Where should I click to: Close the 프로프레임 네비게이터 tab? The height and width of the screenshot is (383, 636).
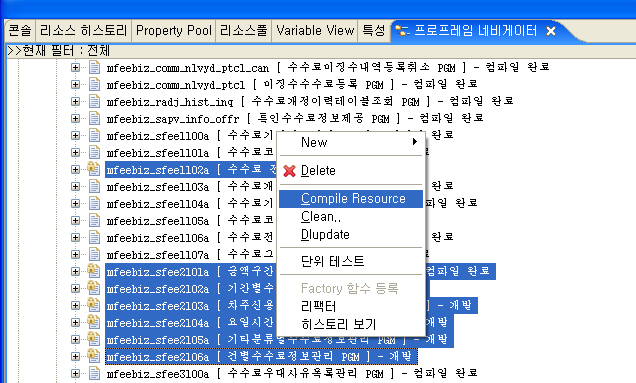tap(551, 31)
